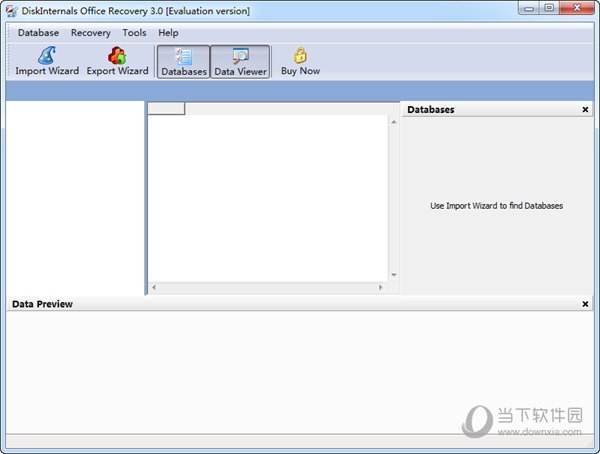
Task: Click the horizontal scrollbar left arrow
Action: click(x=154, y=287)
